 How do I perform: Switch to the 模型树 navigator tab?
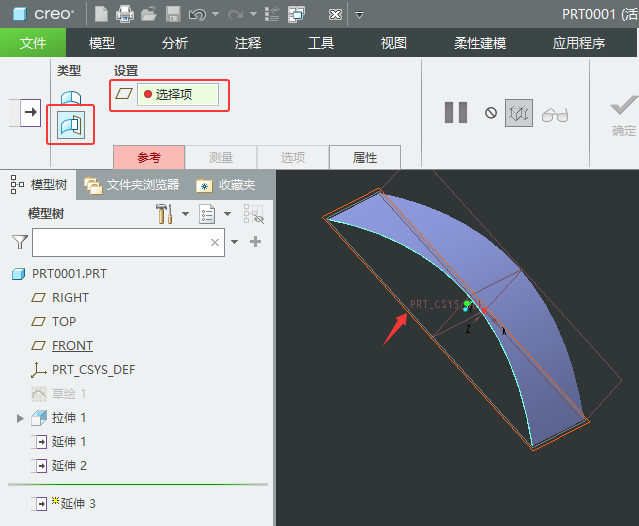coord(38,185)
